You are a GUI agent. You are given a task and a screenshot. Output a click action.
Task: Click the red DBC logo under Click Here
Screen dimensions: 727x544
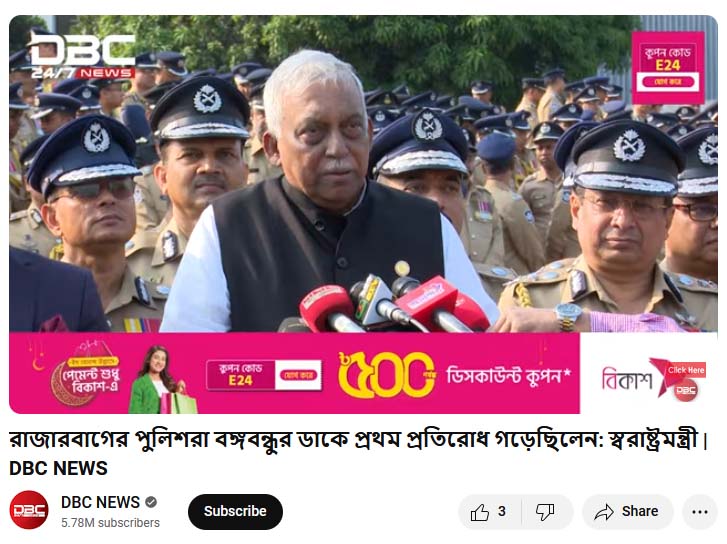click(x=686, y=390)
